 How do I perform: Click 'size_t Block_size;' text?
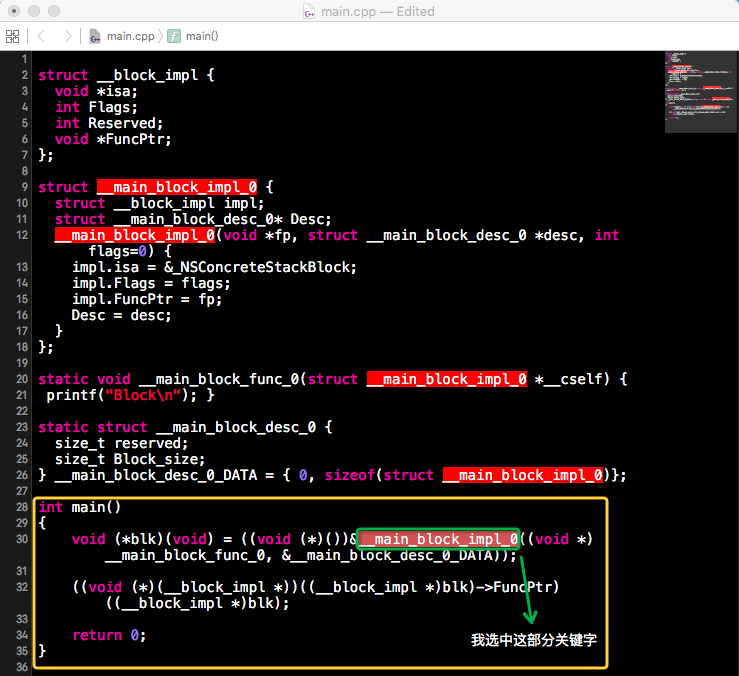[x=130, y=460]
